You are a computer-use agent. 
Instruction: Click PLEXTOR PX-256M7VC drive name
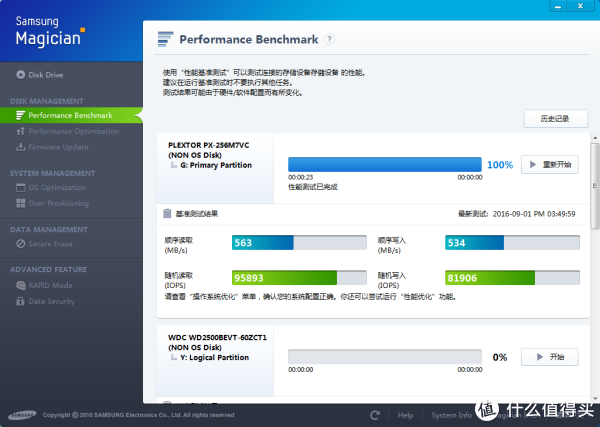[x=209, y=145]
